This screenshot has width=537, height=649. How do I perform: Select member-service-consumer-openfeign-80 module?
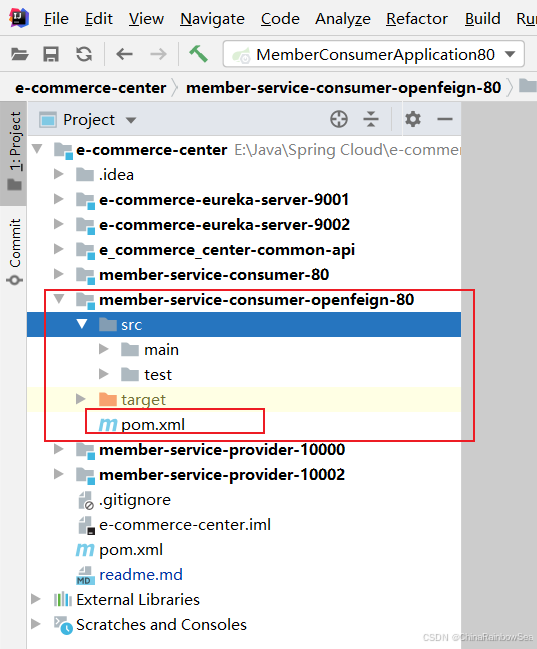[257, 300]
